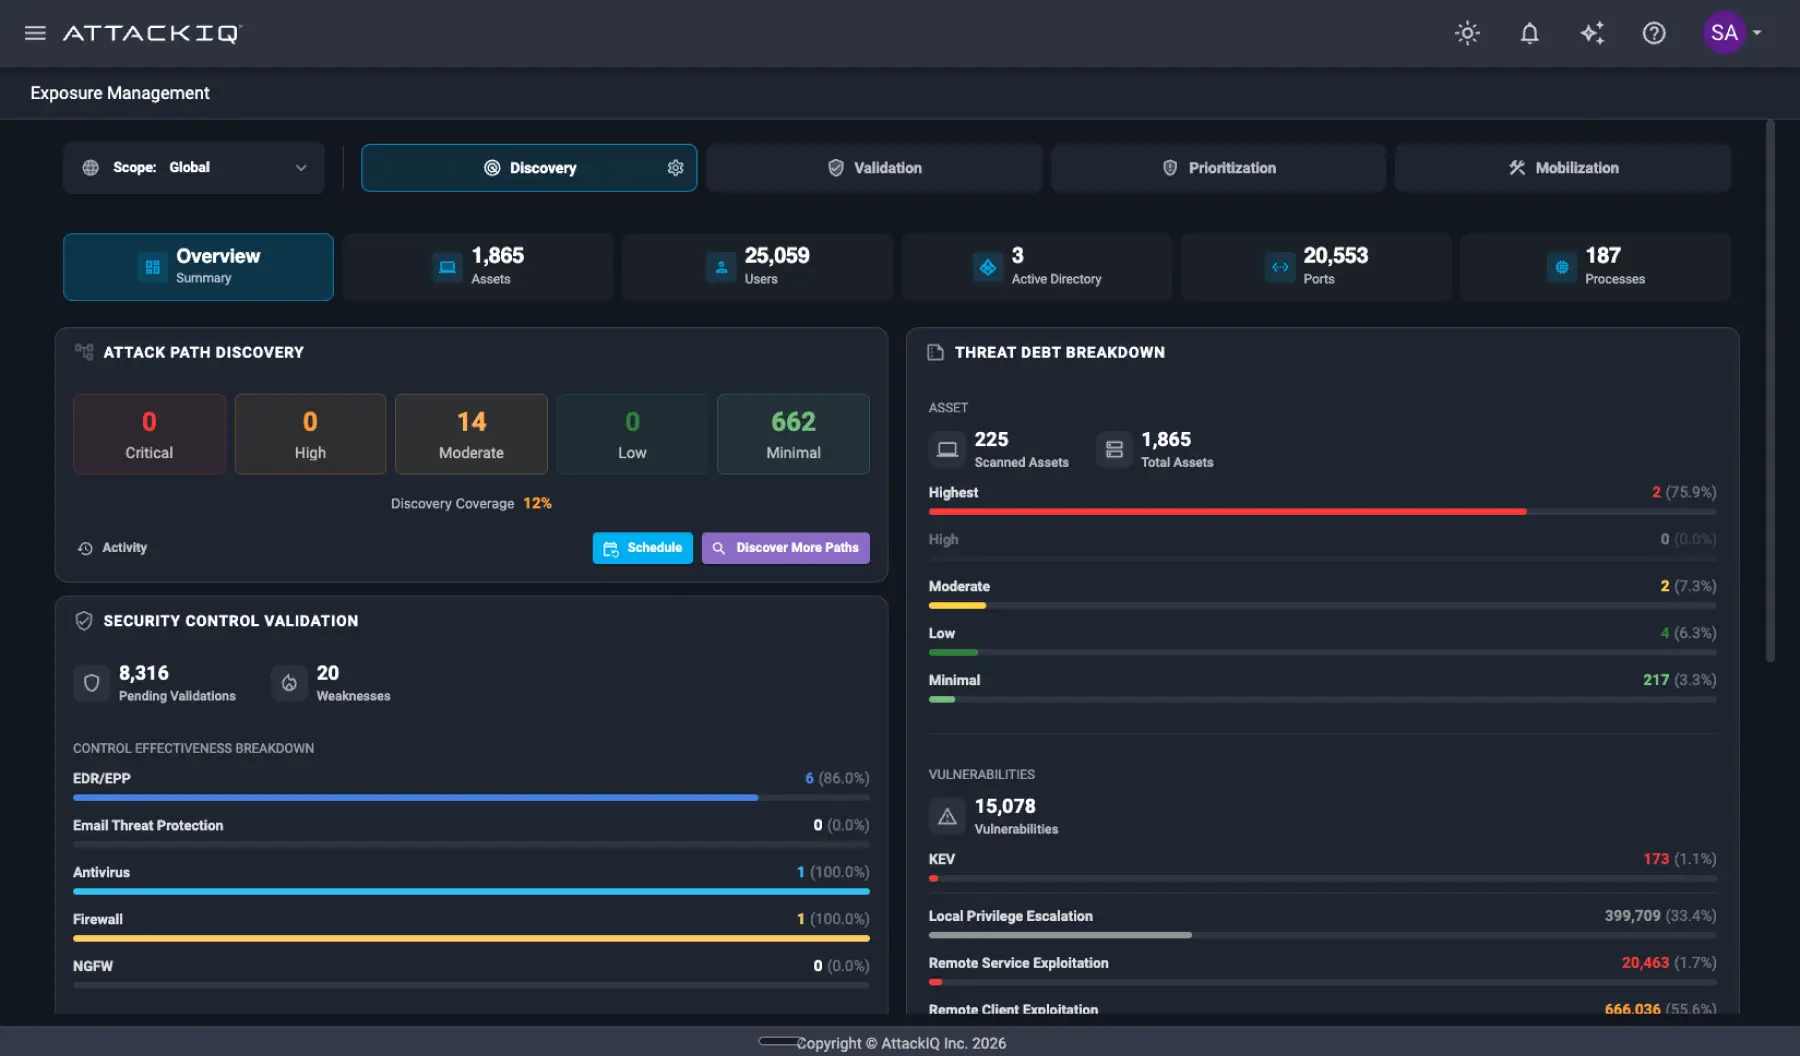The width and height of the screenshot is (1800, 1056).
Task: Click the Schedule button
Action: 643,548
